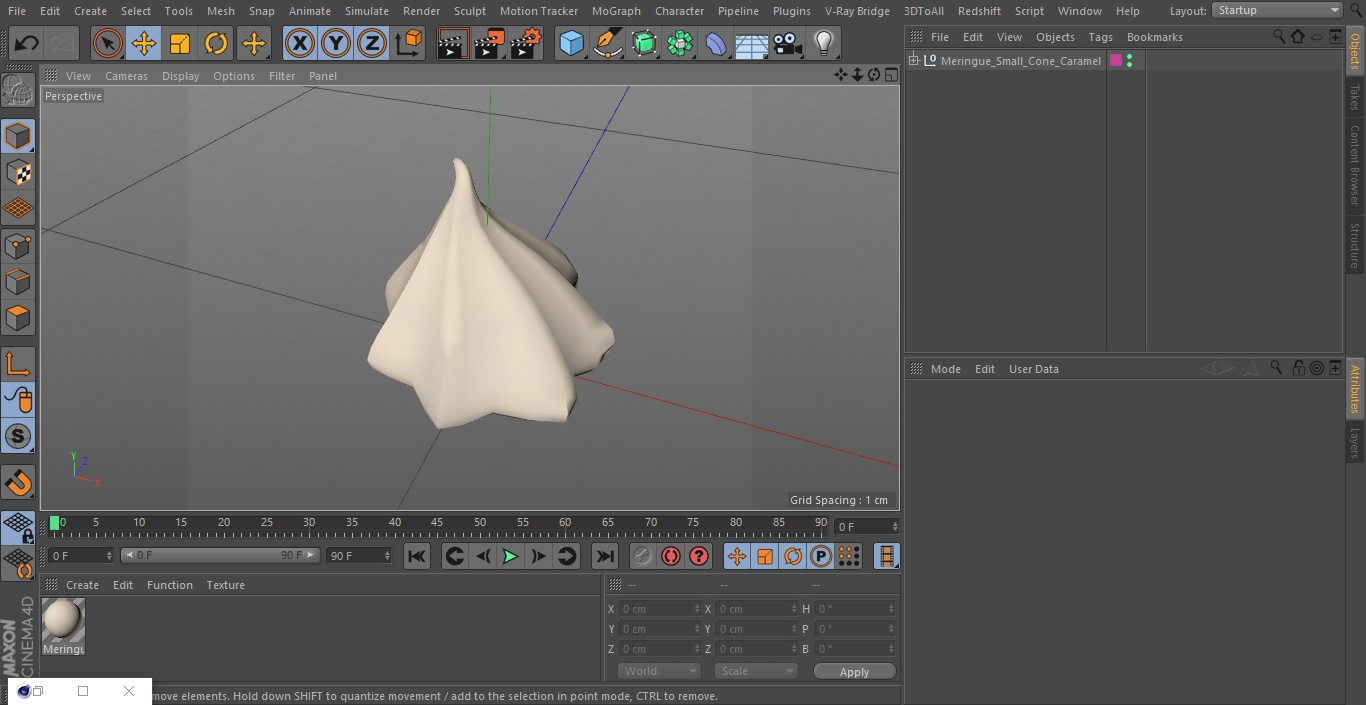The width and height of the screenshot is (1366, 705).
Task: Switch to Polygons mode
Action: point(18,318)
